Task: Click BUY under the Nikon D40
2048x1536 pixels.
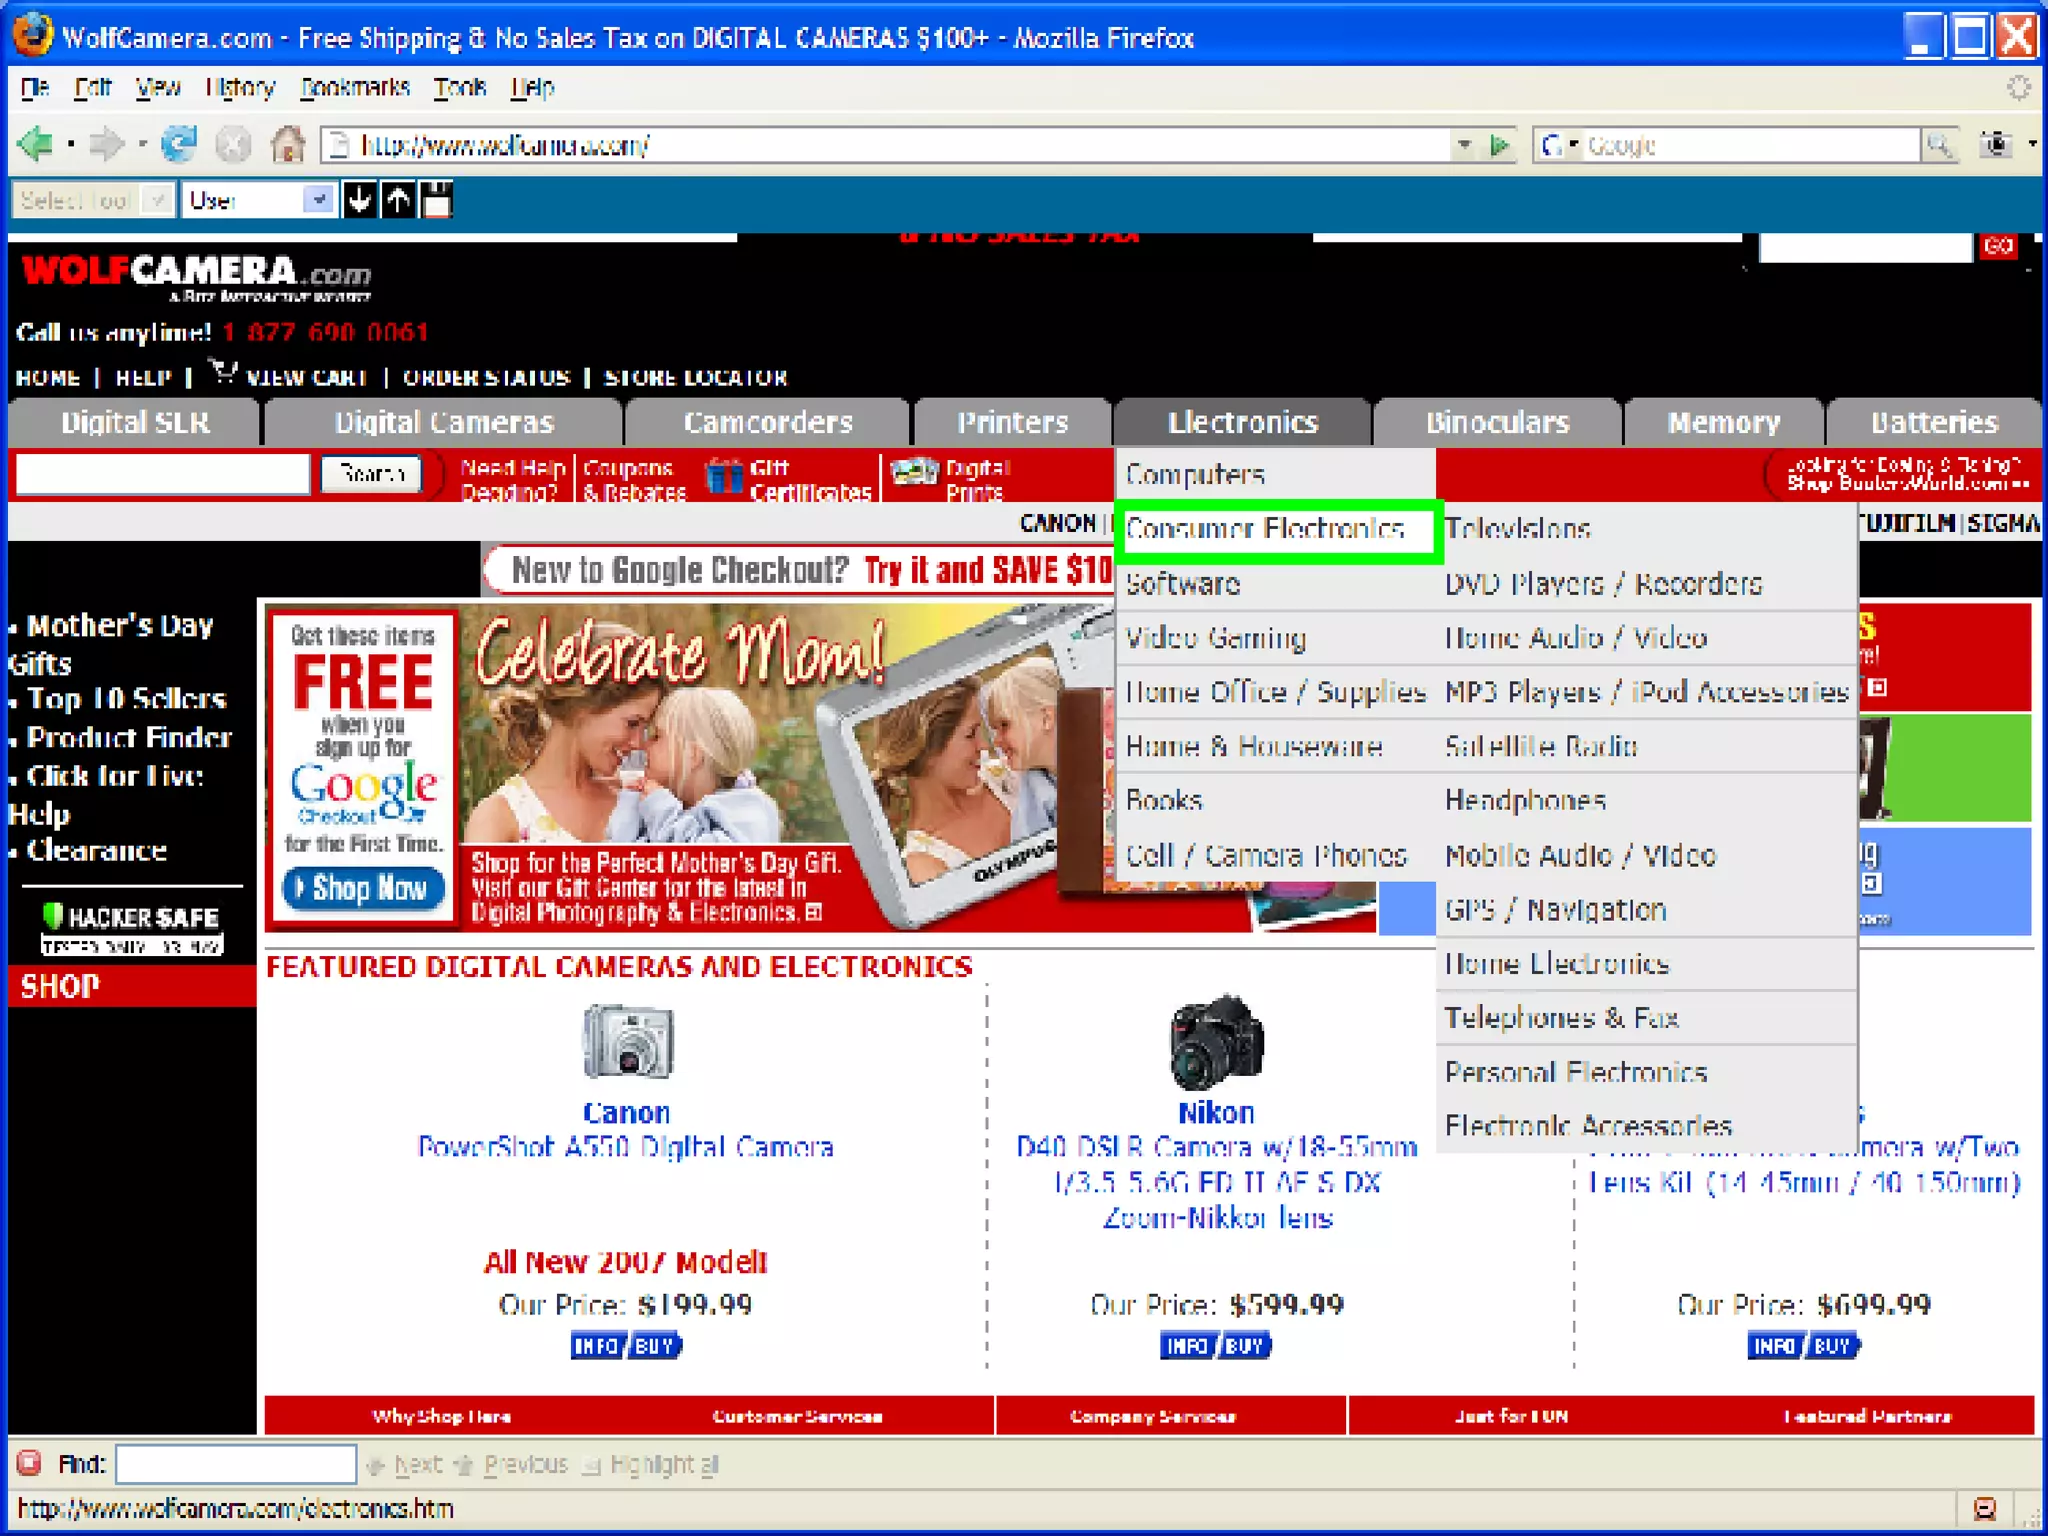Action: (x=1245, y=1346)
